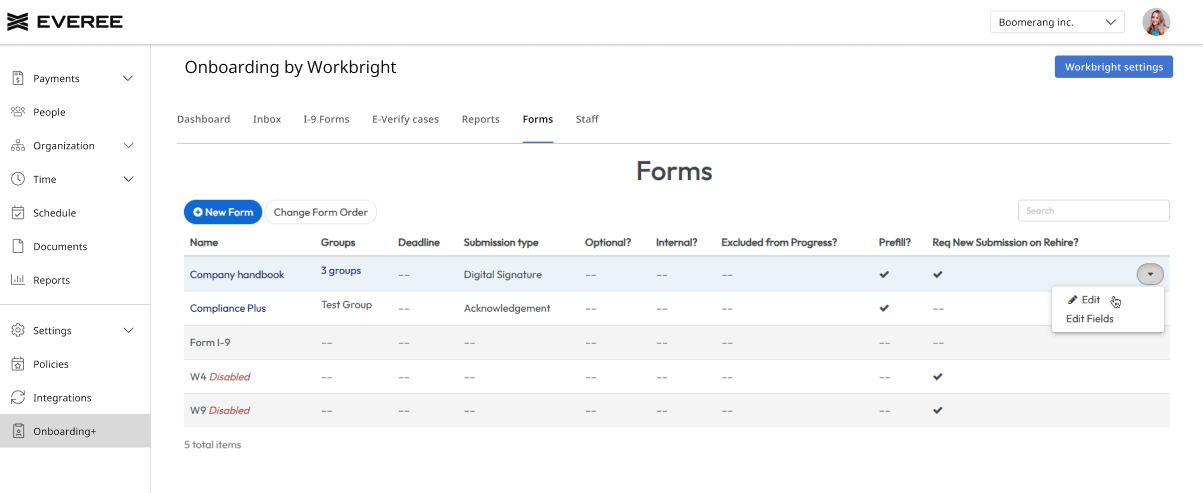Click the Optional? column header
Viewport: 1203px width, 493px height.
point(608,243)
